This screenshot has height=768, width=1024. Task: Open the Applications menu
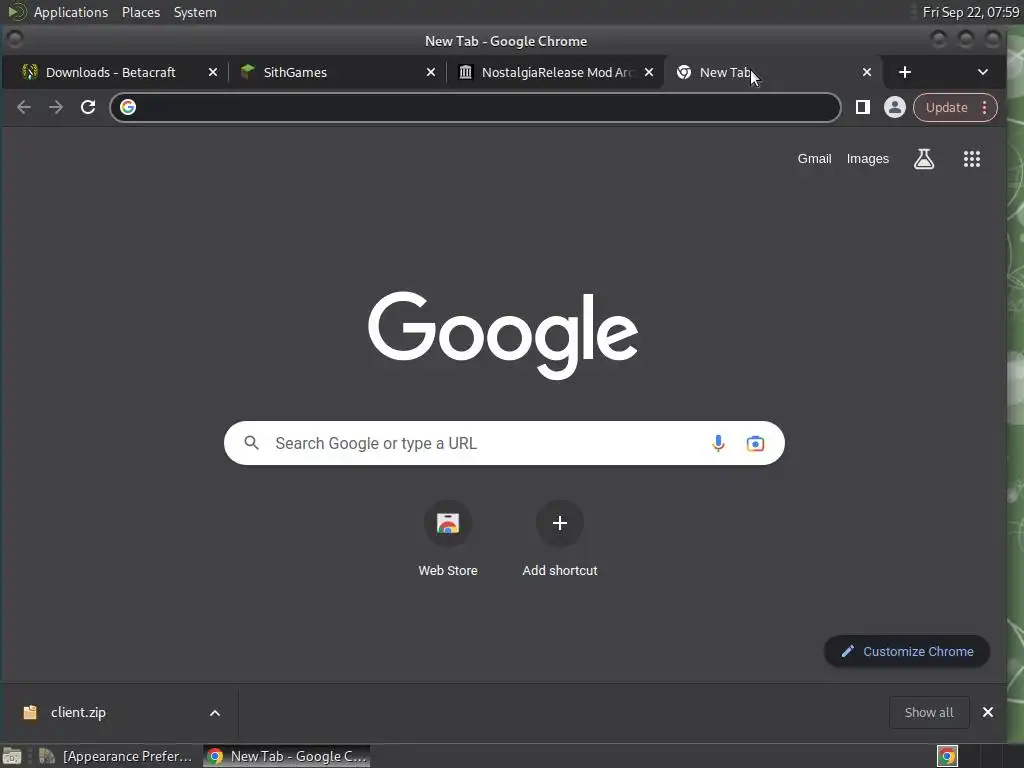click(x=71, y=12)
